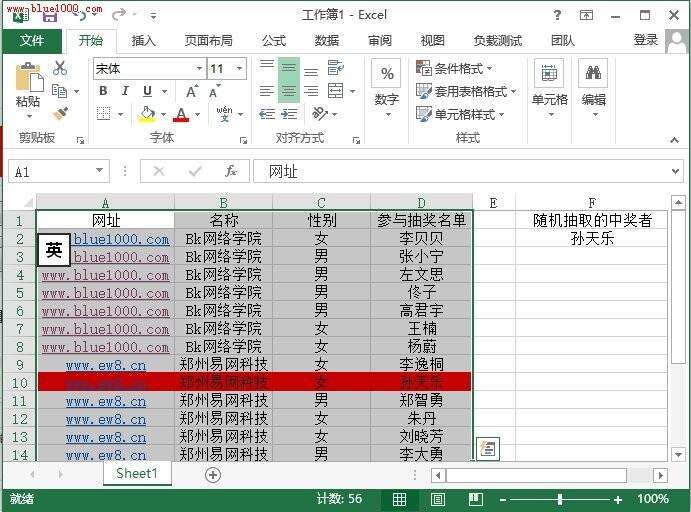Viewport: 691px width, 512px height.
Task: Apply red font color A
Action: (181, 115)
